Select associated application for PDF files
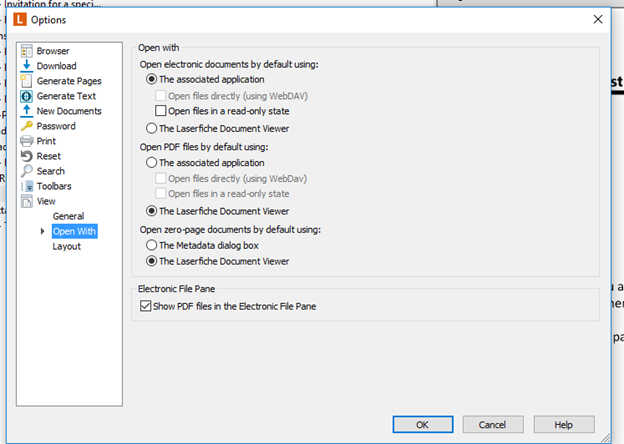624x444 pixels. (152, 162)
